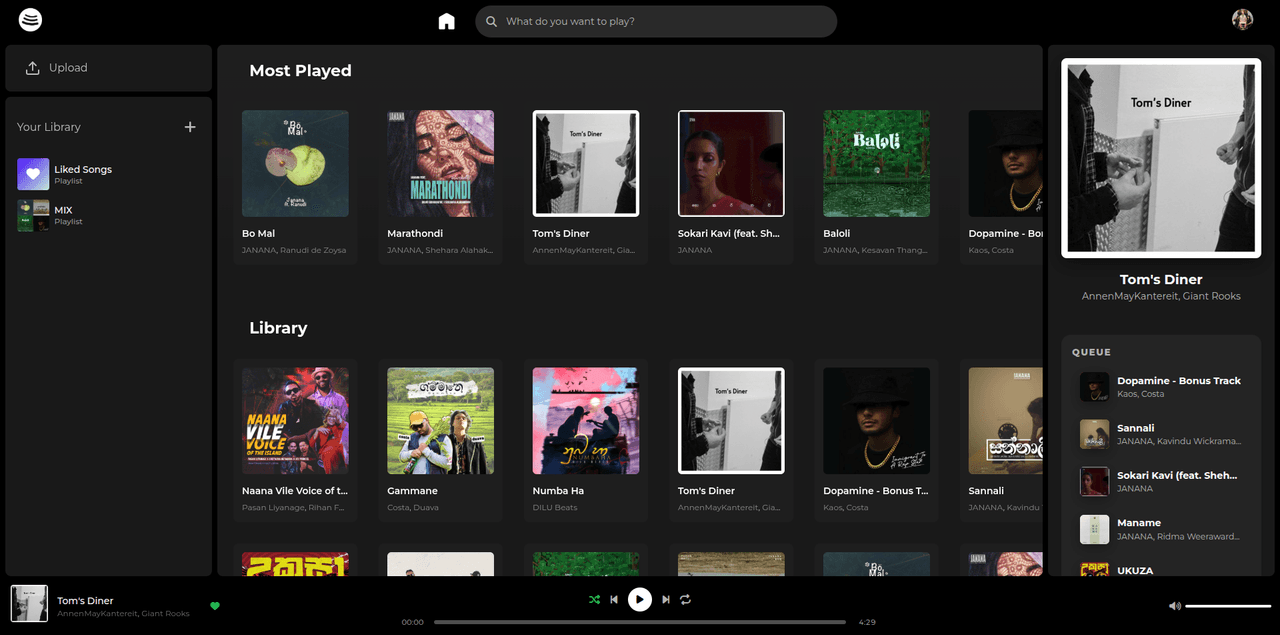This screenshot has height=635, width=1280.
Task: Play Dopamine cover in Most Played
Action: [x=1005, y=163]
